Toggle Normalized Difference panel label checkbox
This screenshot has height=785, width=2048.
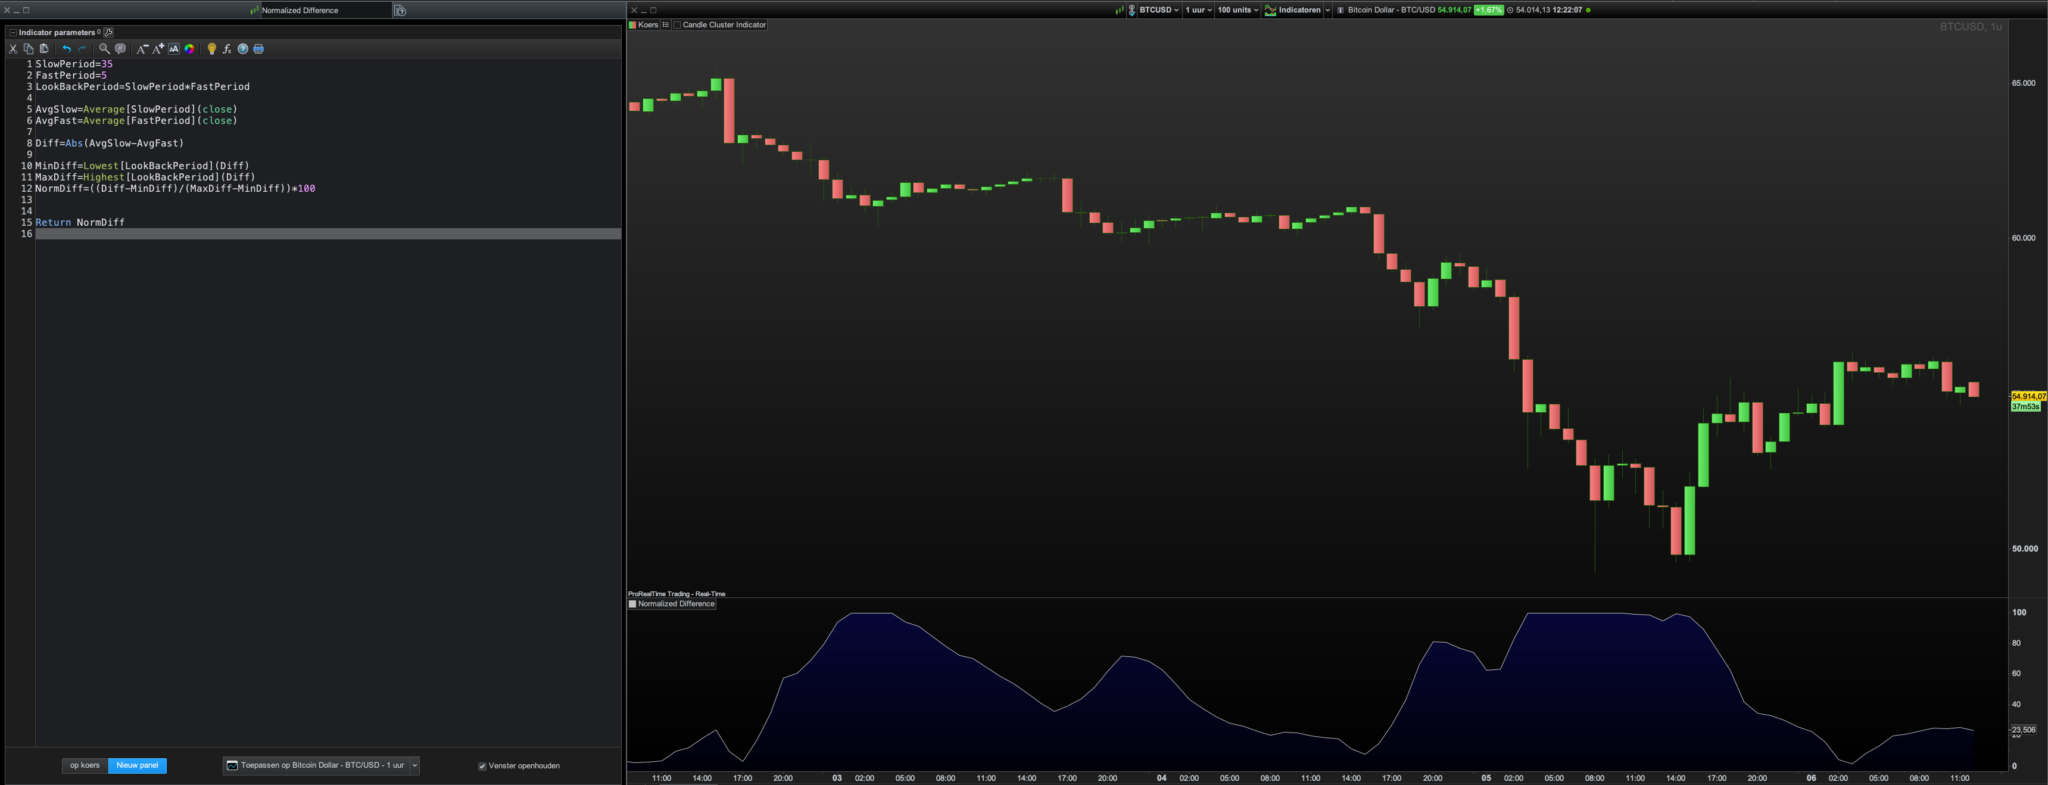pos(632,604)
